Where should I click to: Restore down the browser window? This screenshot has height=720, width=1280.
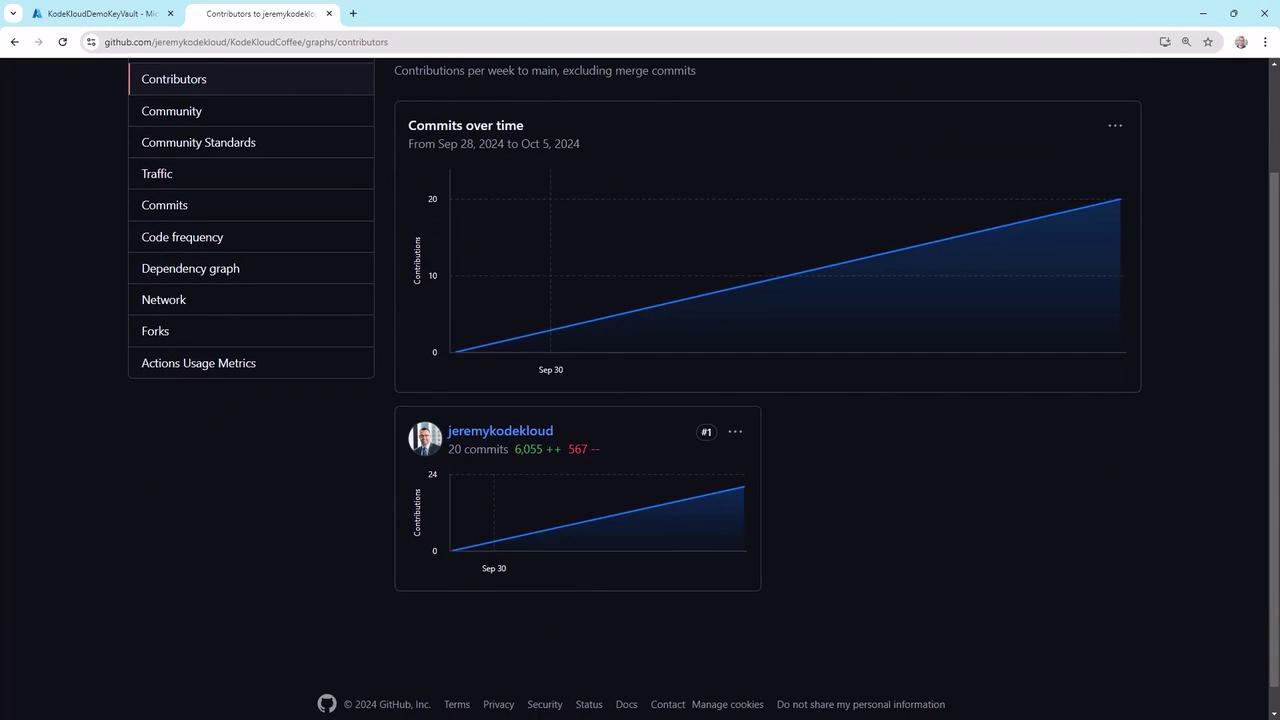[1234, 13]
